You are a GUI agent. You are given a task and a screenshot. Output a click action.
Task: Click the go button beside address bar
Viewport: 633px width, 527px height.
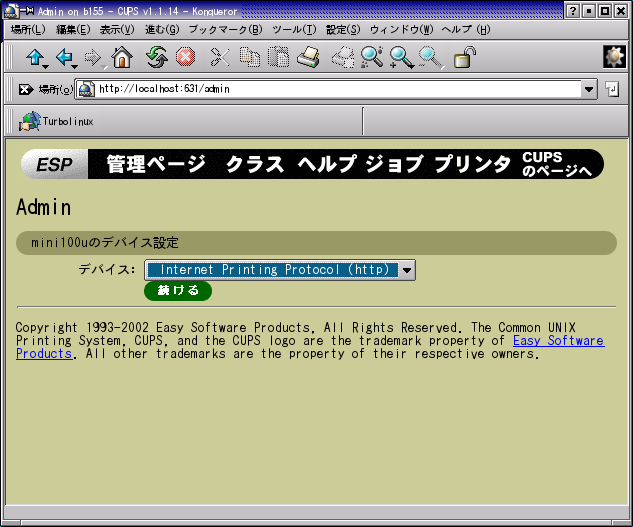(x=612, y=89)
